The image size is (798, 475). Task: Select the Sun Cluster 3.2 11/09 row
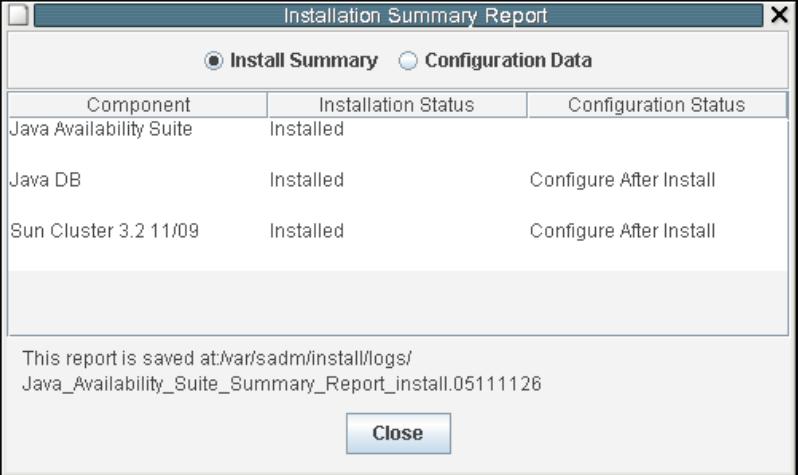[398, 232]
